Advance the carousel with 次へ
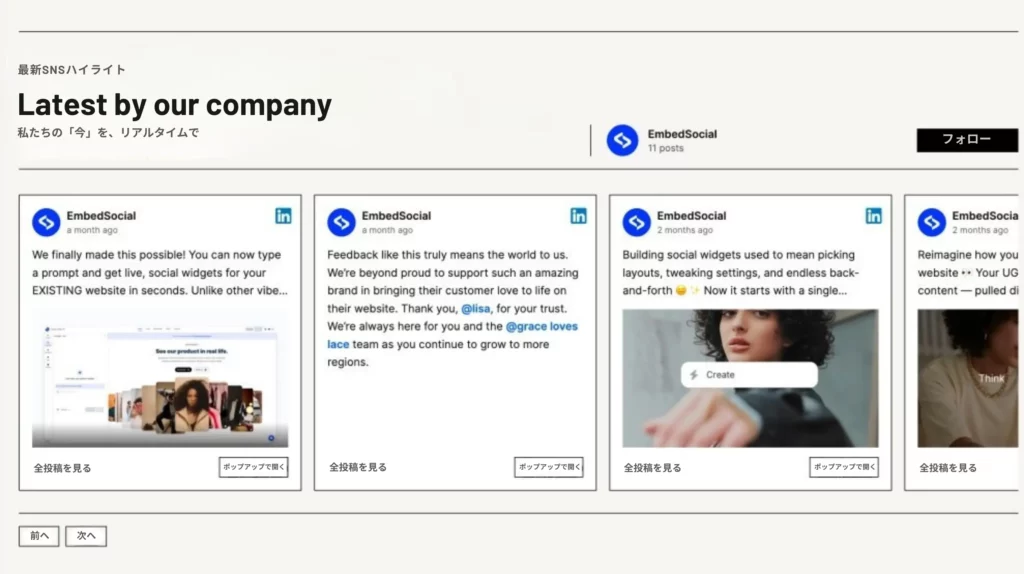 tap(86, 536)
